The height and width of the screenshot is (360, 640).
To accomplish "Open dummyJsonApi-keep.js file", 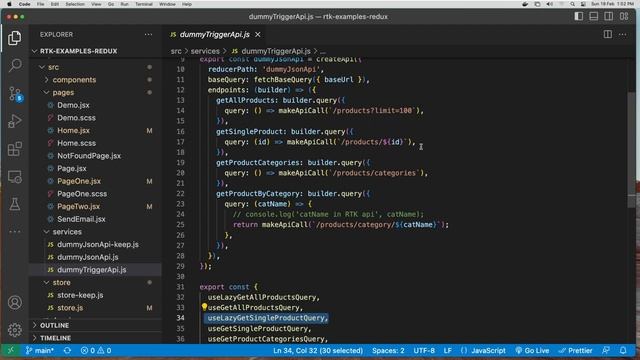I will (x=98, y=244).
